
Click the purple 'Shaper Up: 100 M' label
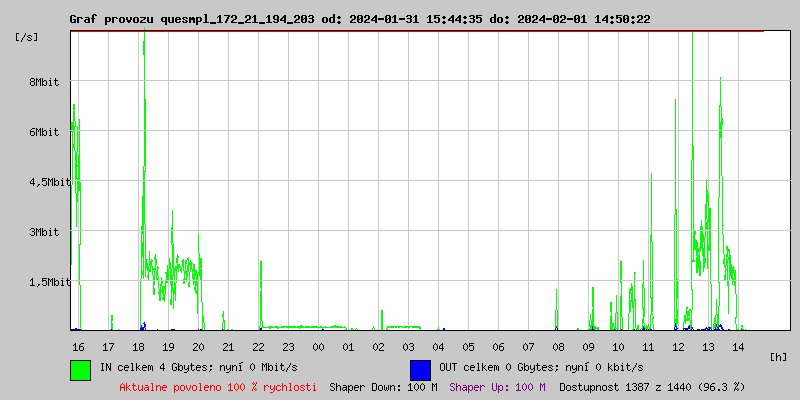(498, 386)
